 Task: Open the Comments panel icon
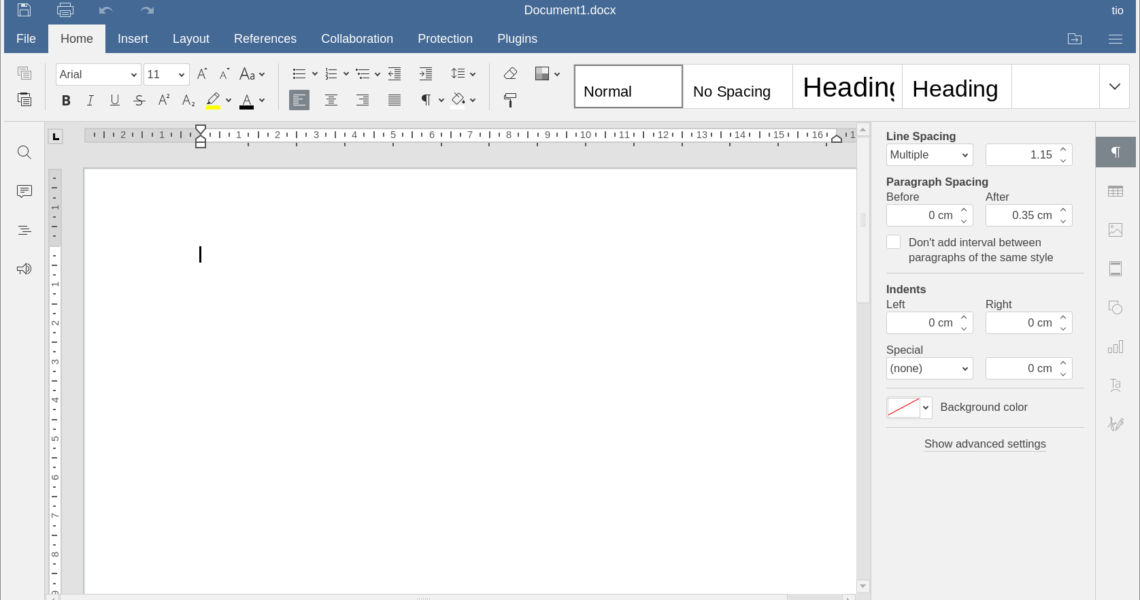click(24, 191)
